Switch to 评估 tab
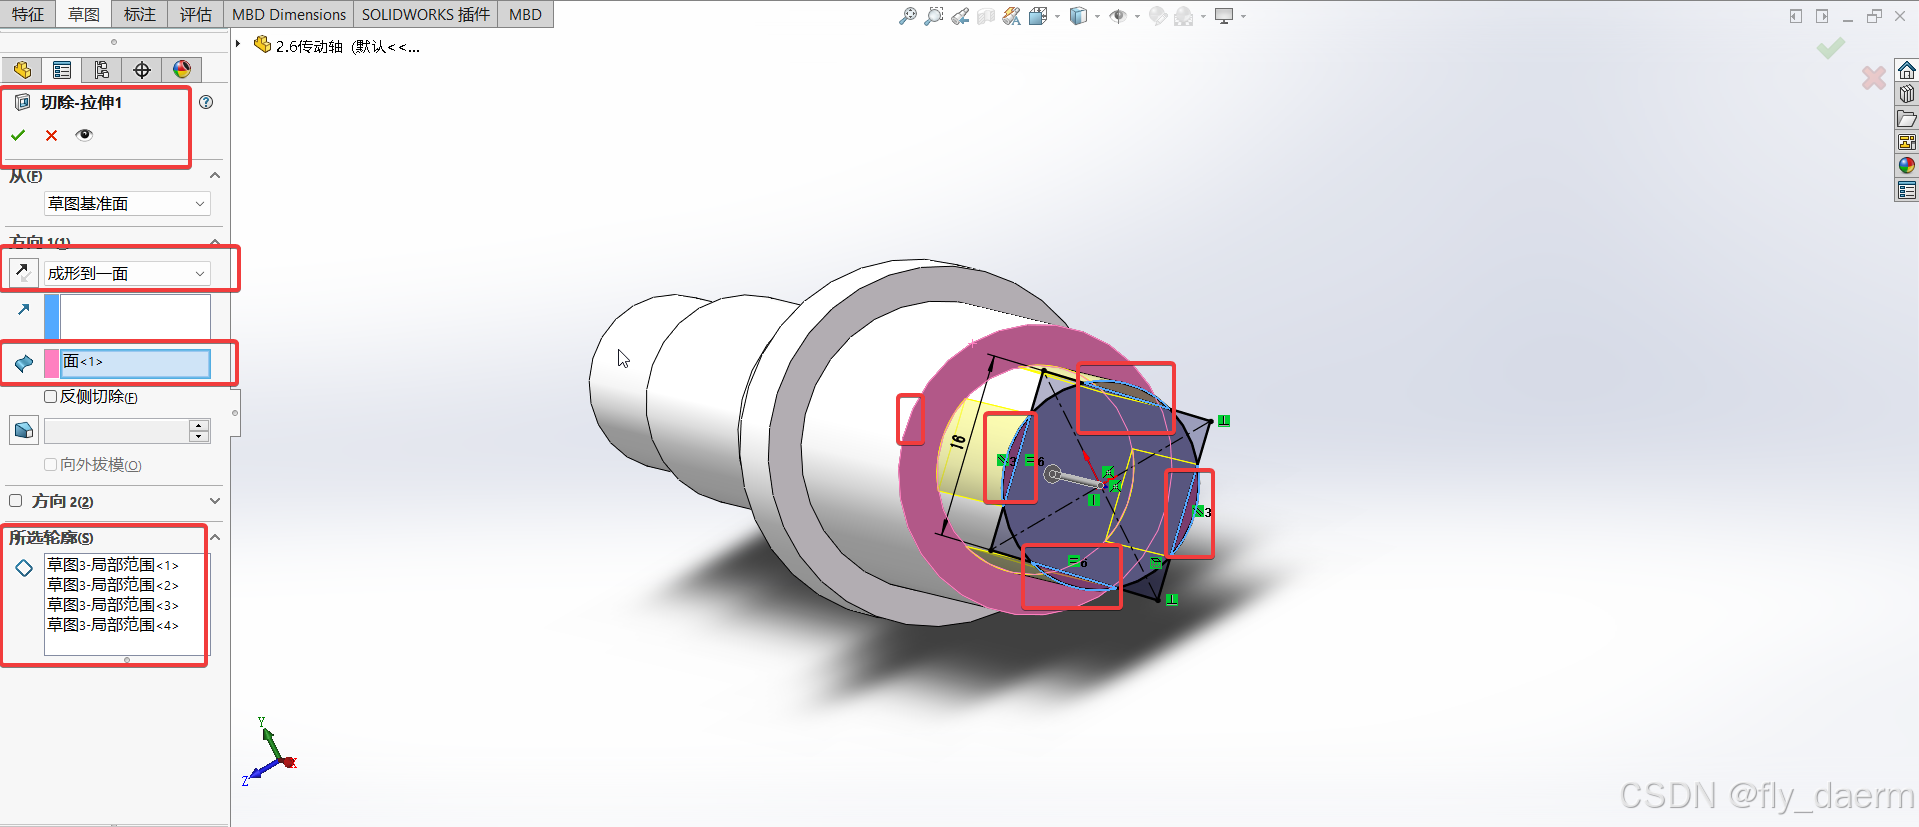Viewport: 1919px width, 827px height. coord(196,14)
